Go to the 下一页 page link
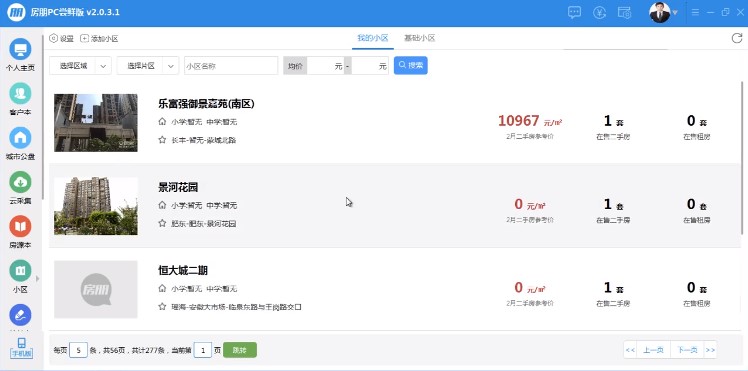748x371 pixels. coord(687,350)
